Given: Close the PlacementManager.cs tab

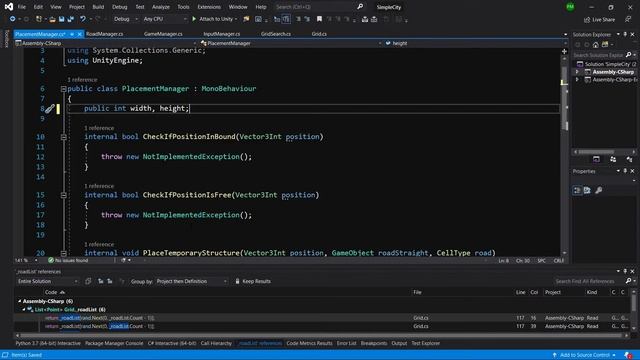Looking at the screenshot, I should click(x=80, y=34).
